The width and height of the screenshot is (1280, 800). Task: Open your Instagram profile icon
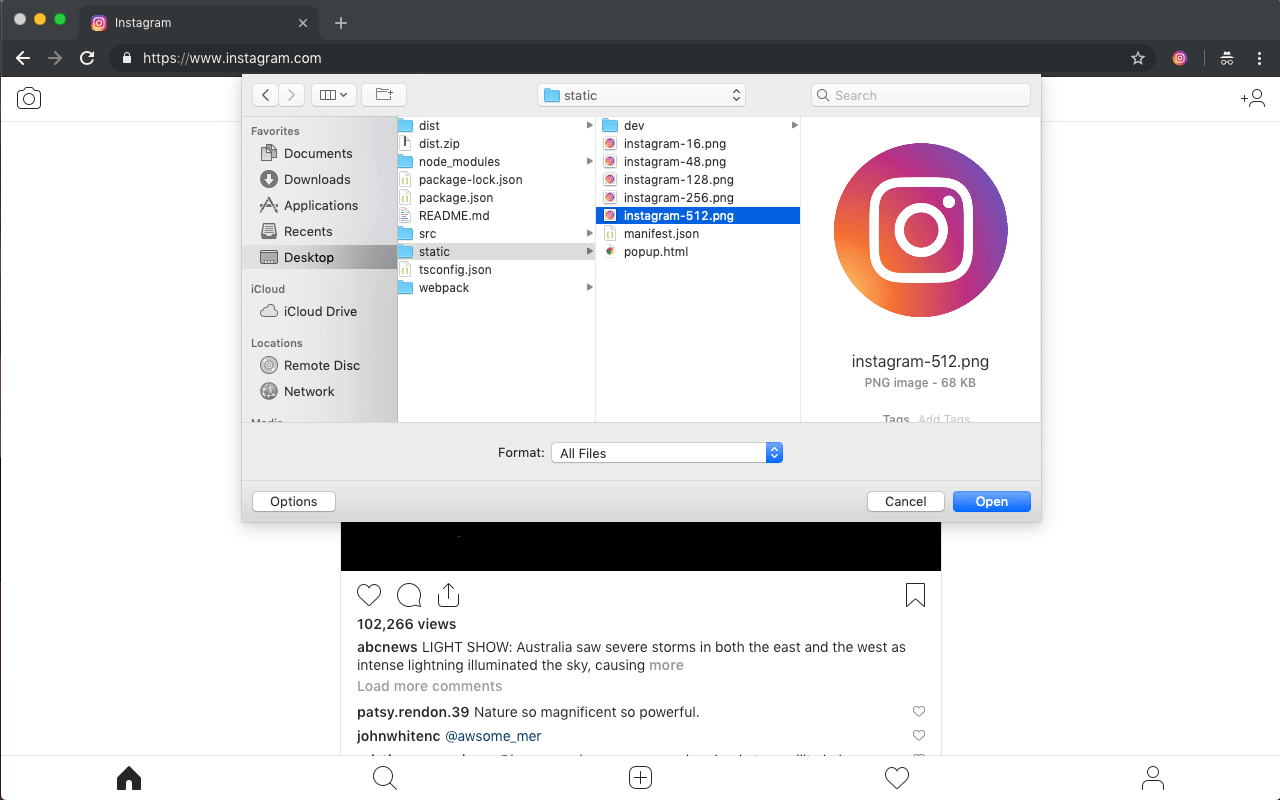coord(1152,777)
